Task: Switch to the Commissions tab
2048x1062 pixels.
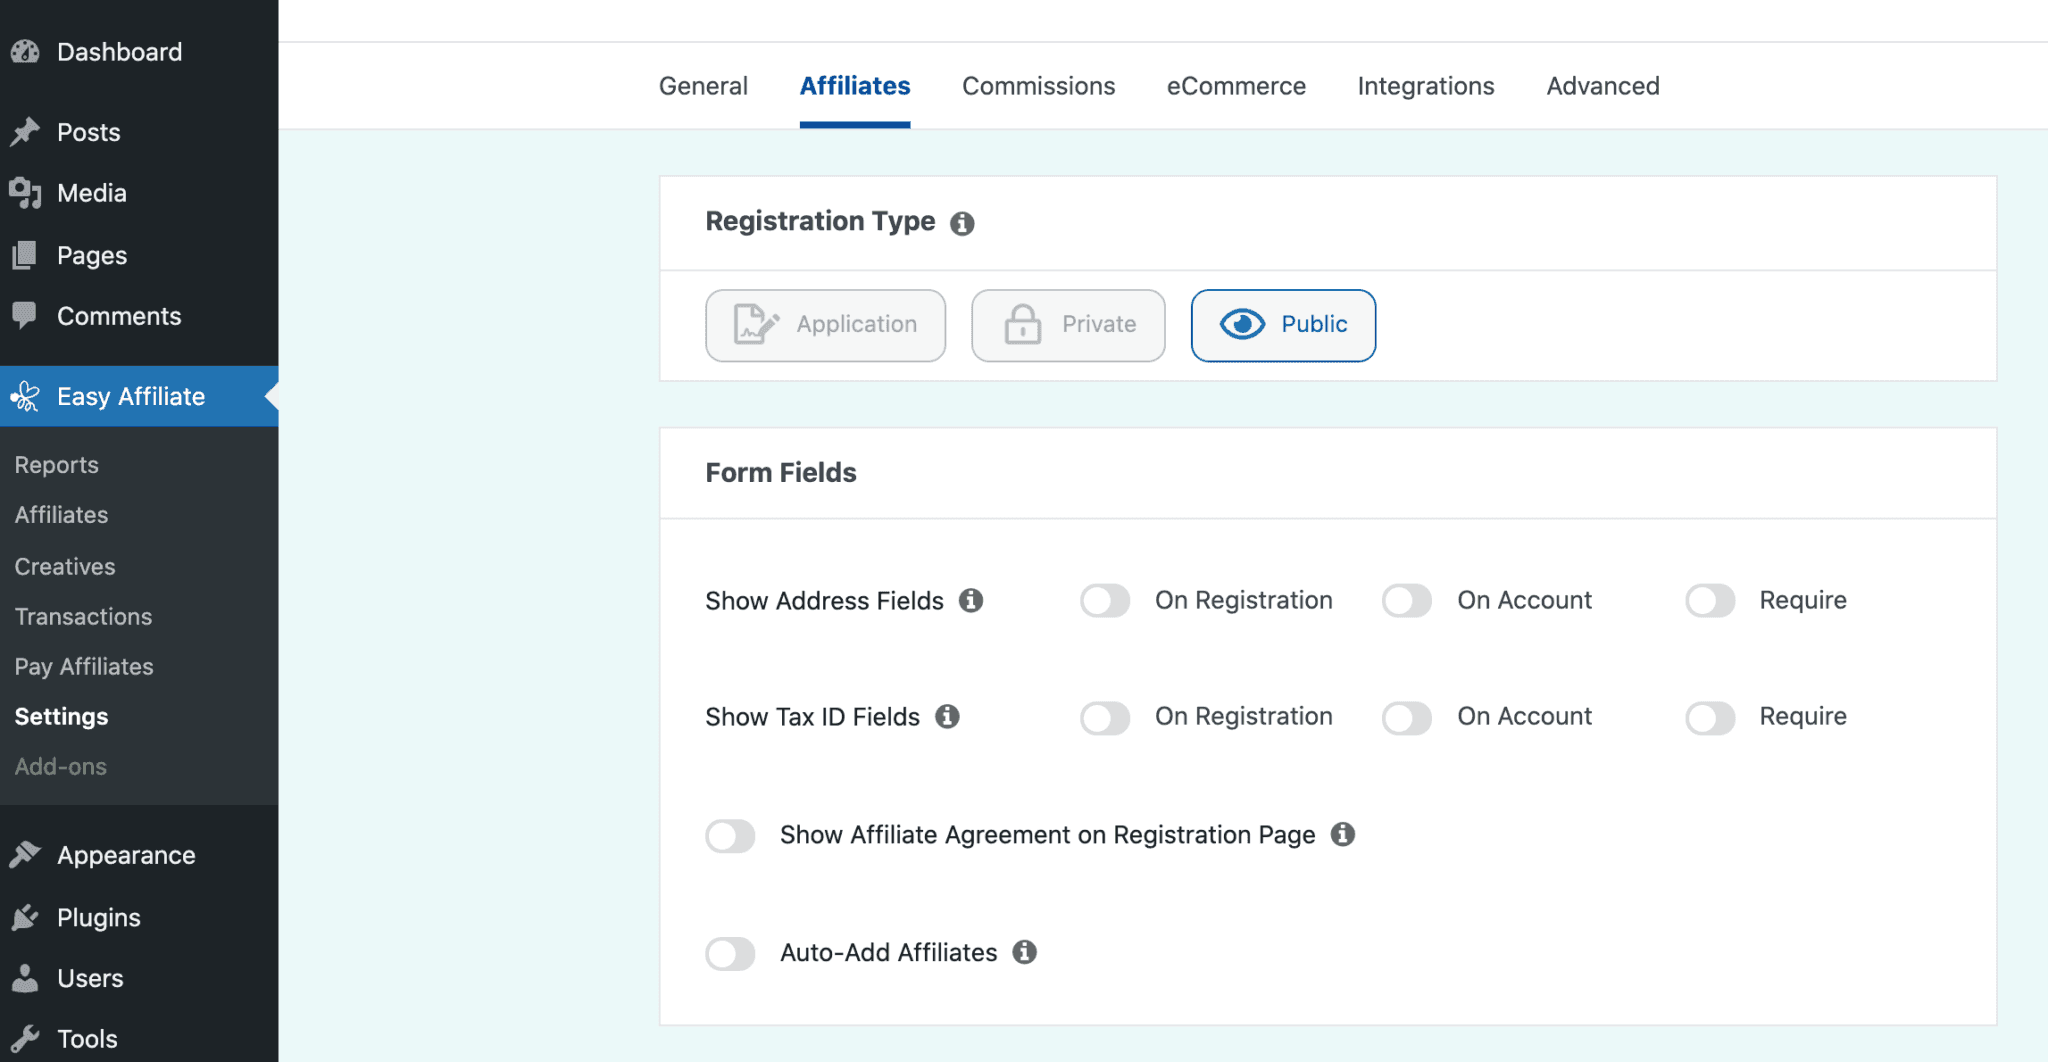Action: (x=1038, y=86)
